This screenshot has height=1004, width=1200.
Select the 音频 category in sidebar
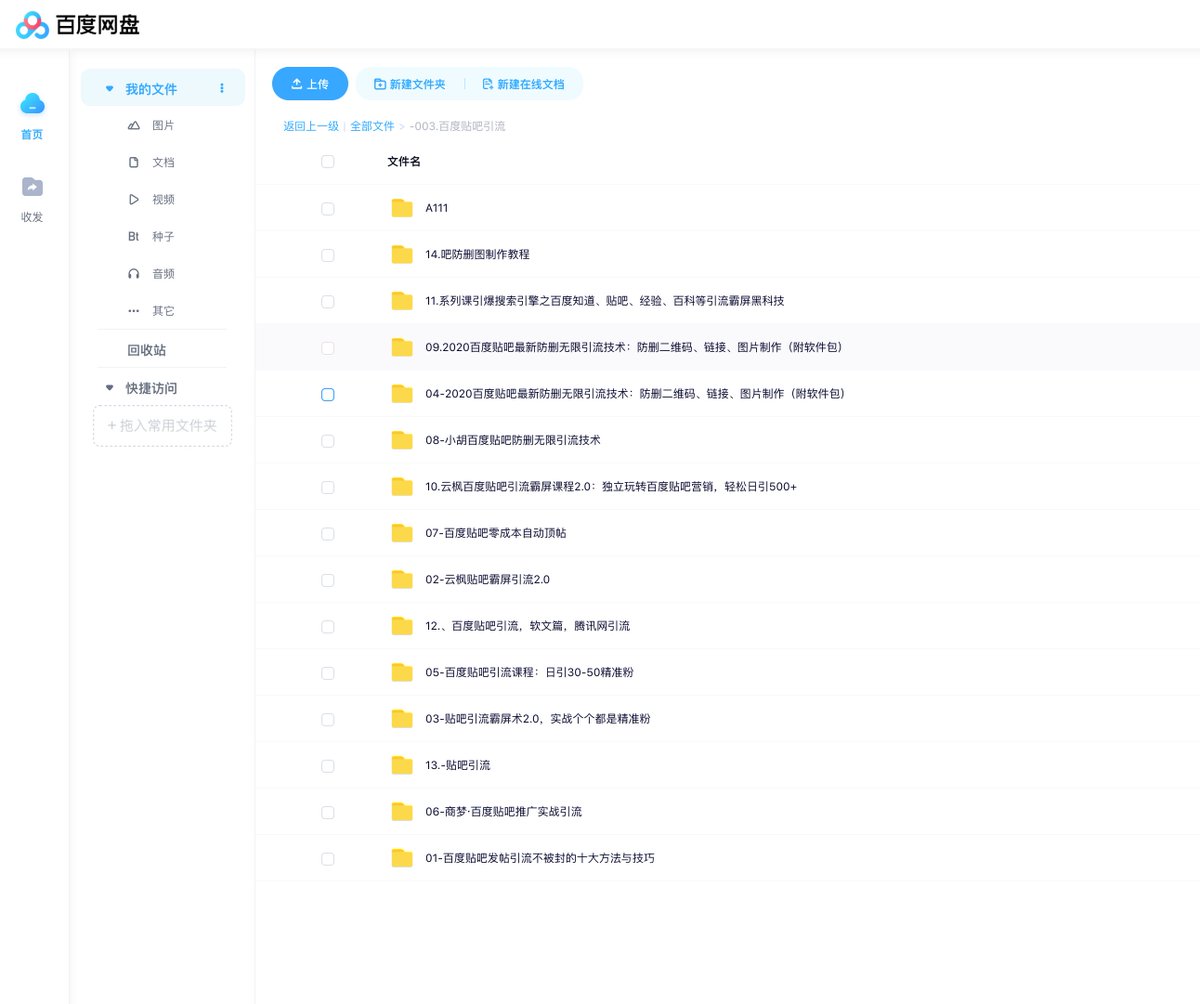[163, 273]
